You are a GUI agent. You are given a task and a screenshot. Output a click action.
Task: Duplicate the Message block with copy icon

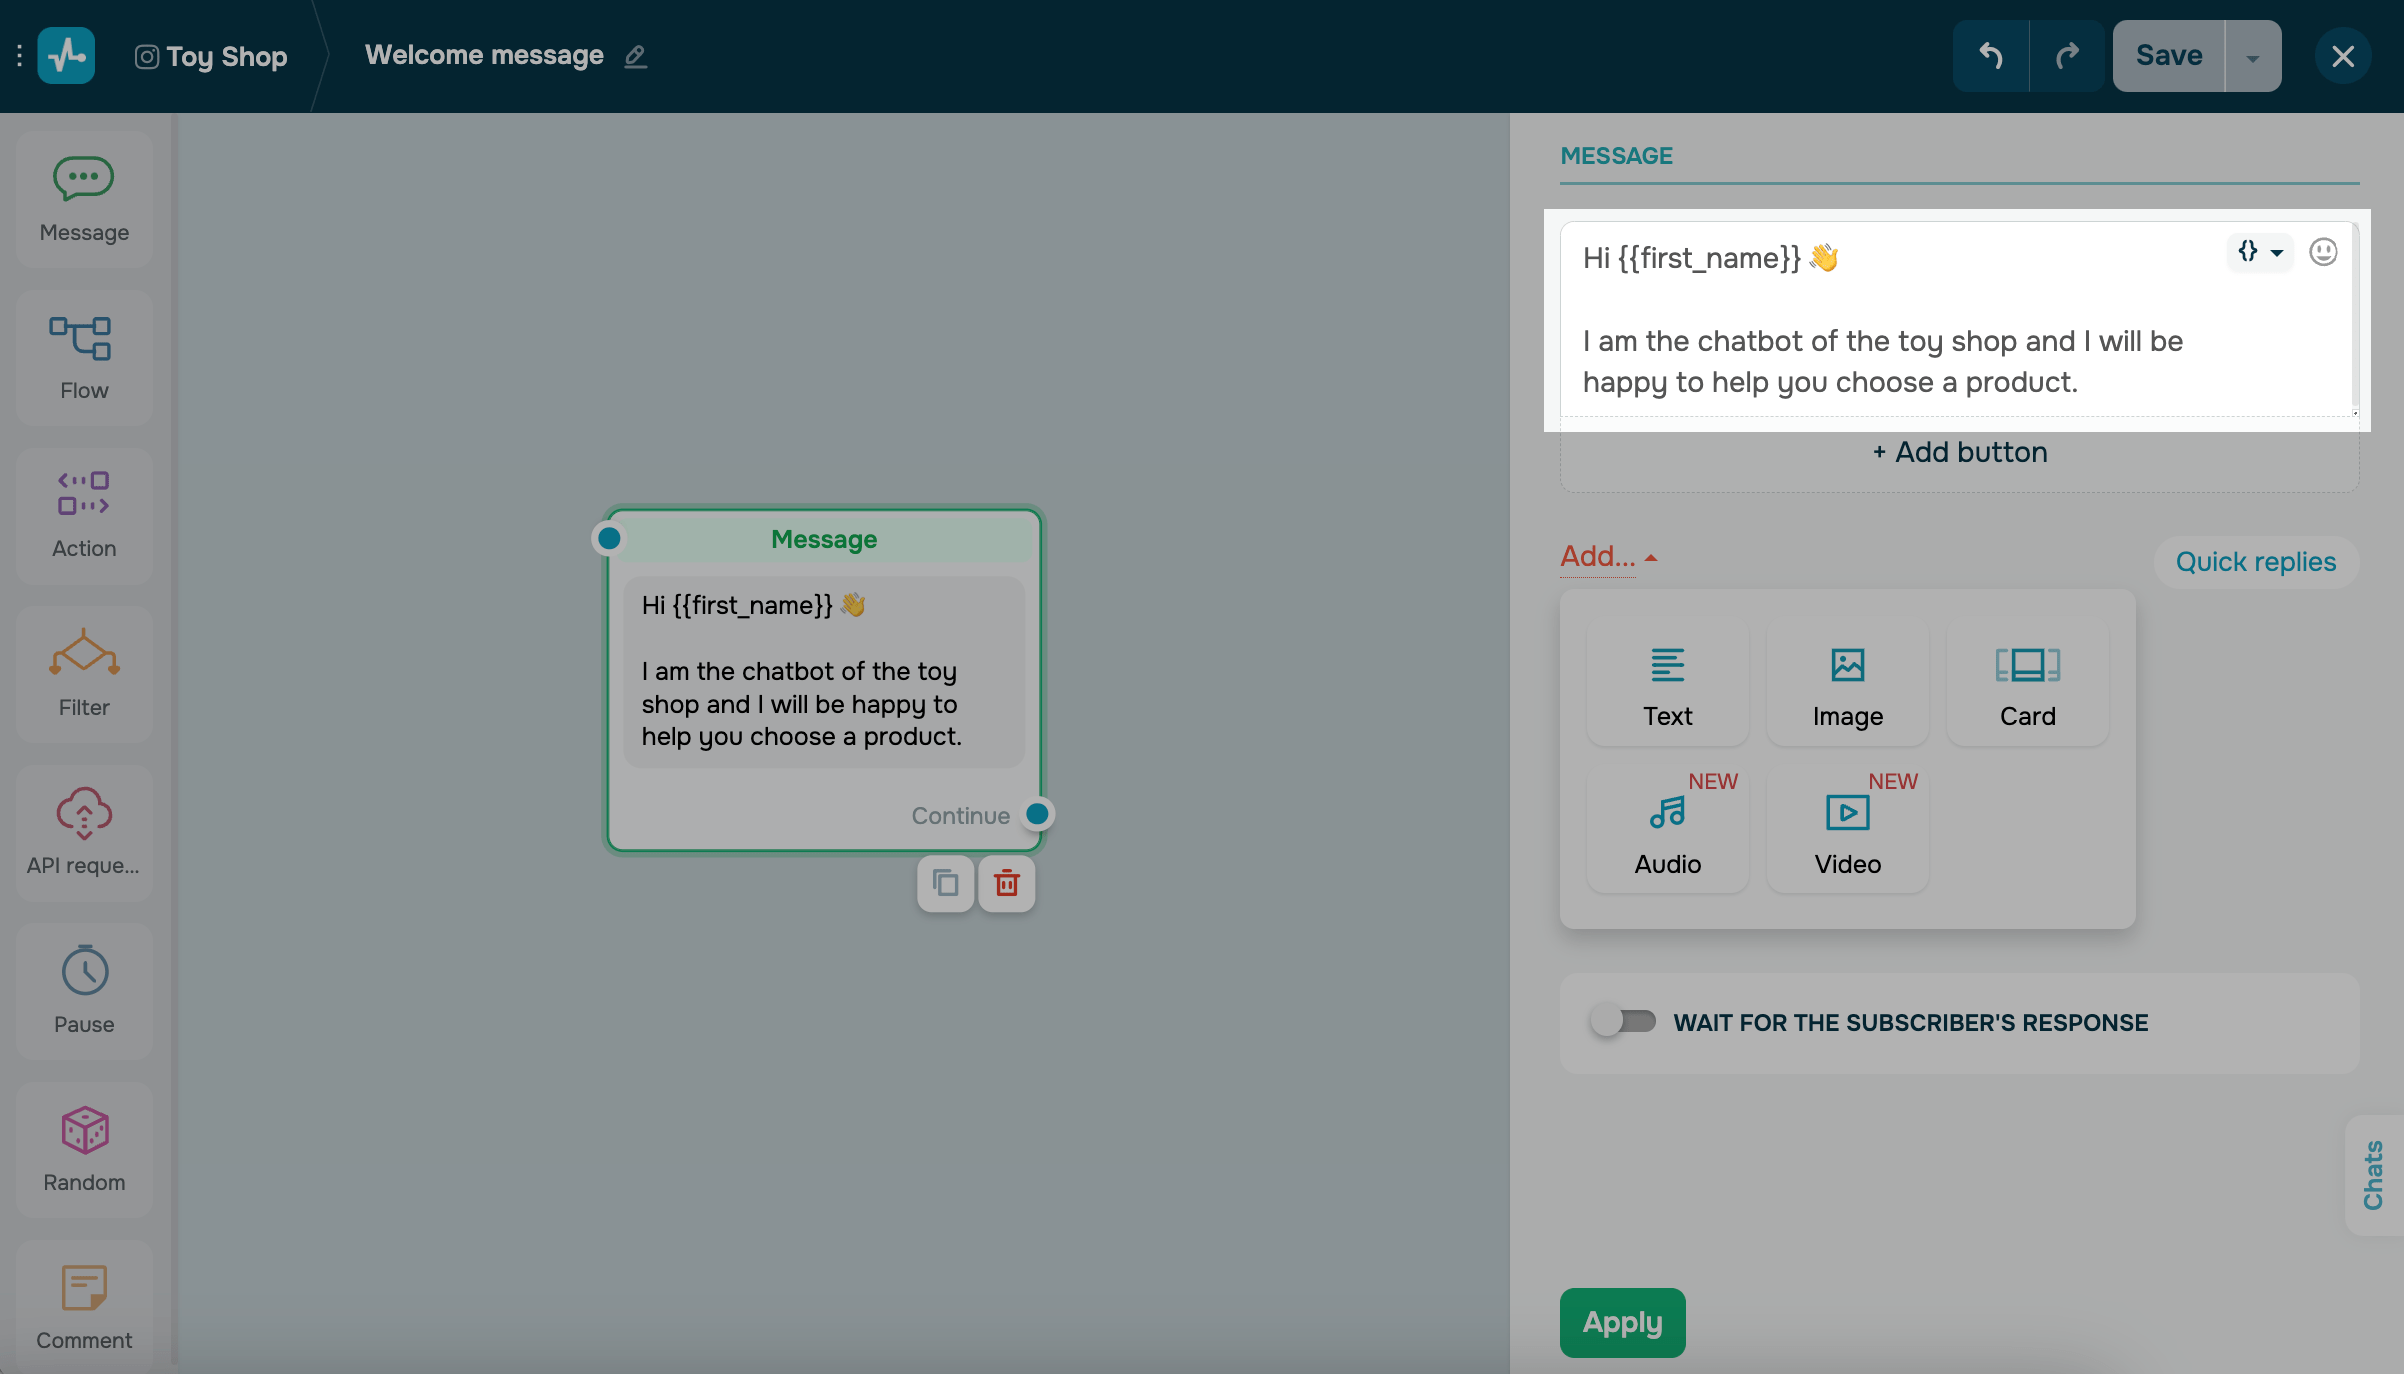pos(945,883)
